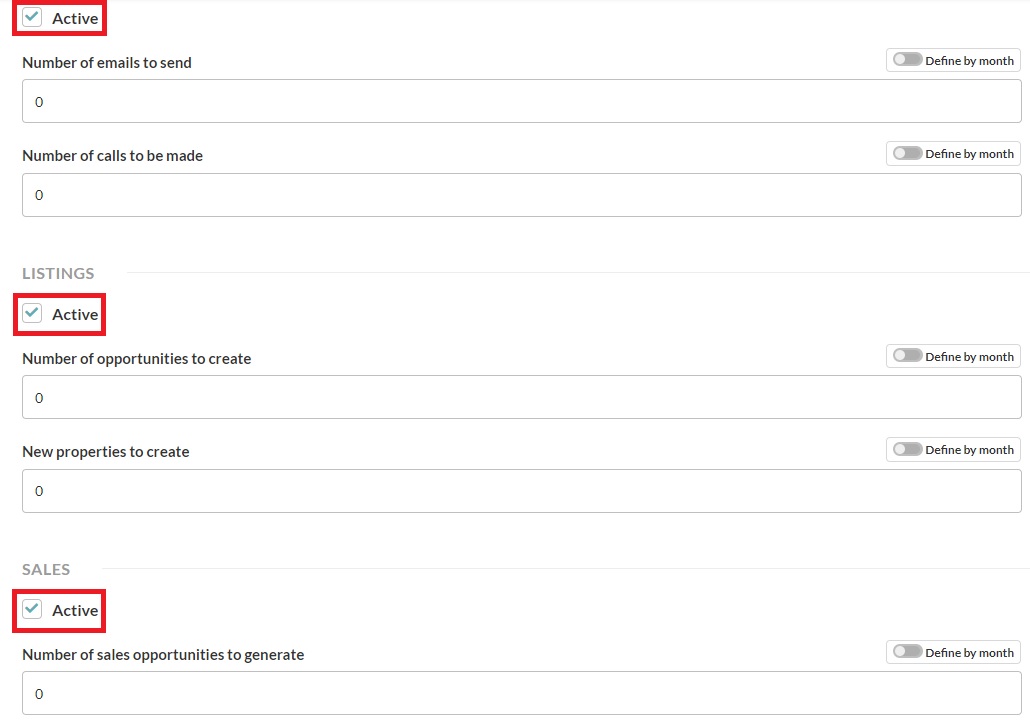Click the "Number of emails to send" label
This screenshot has height=726, width=1030.
107,62
